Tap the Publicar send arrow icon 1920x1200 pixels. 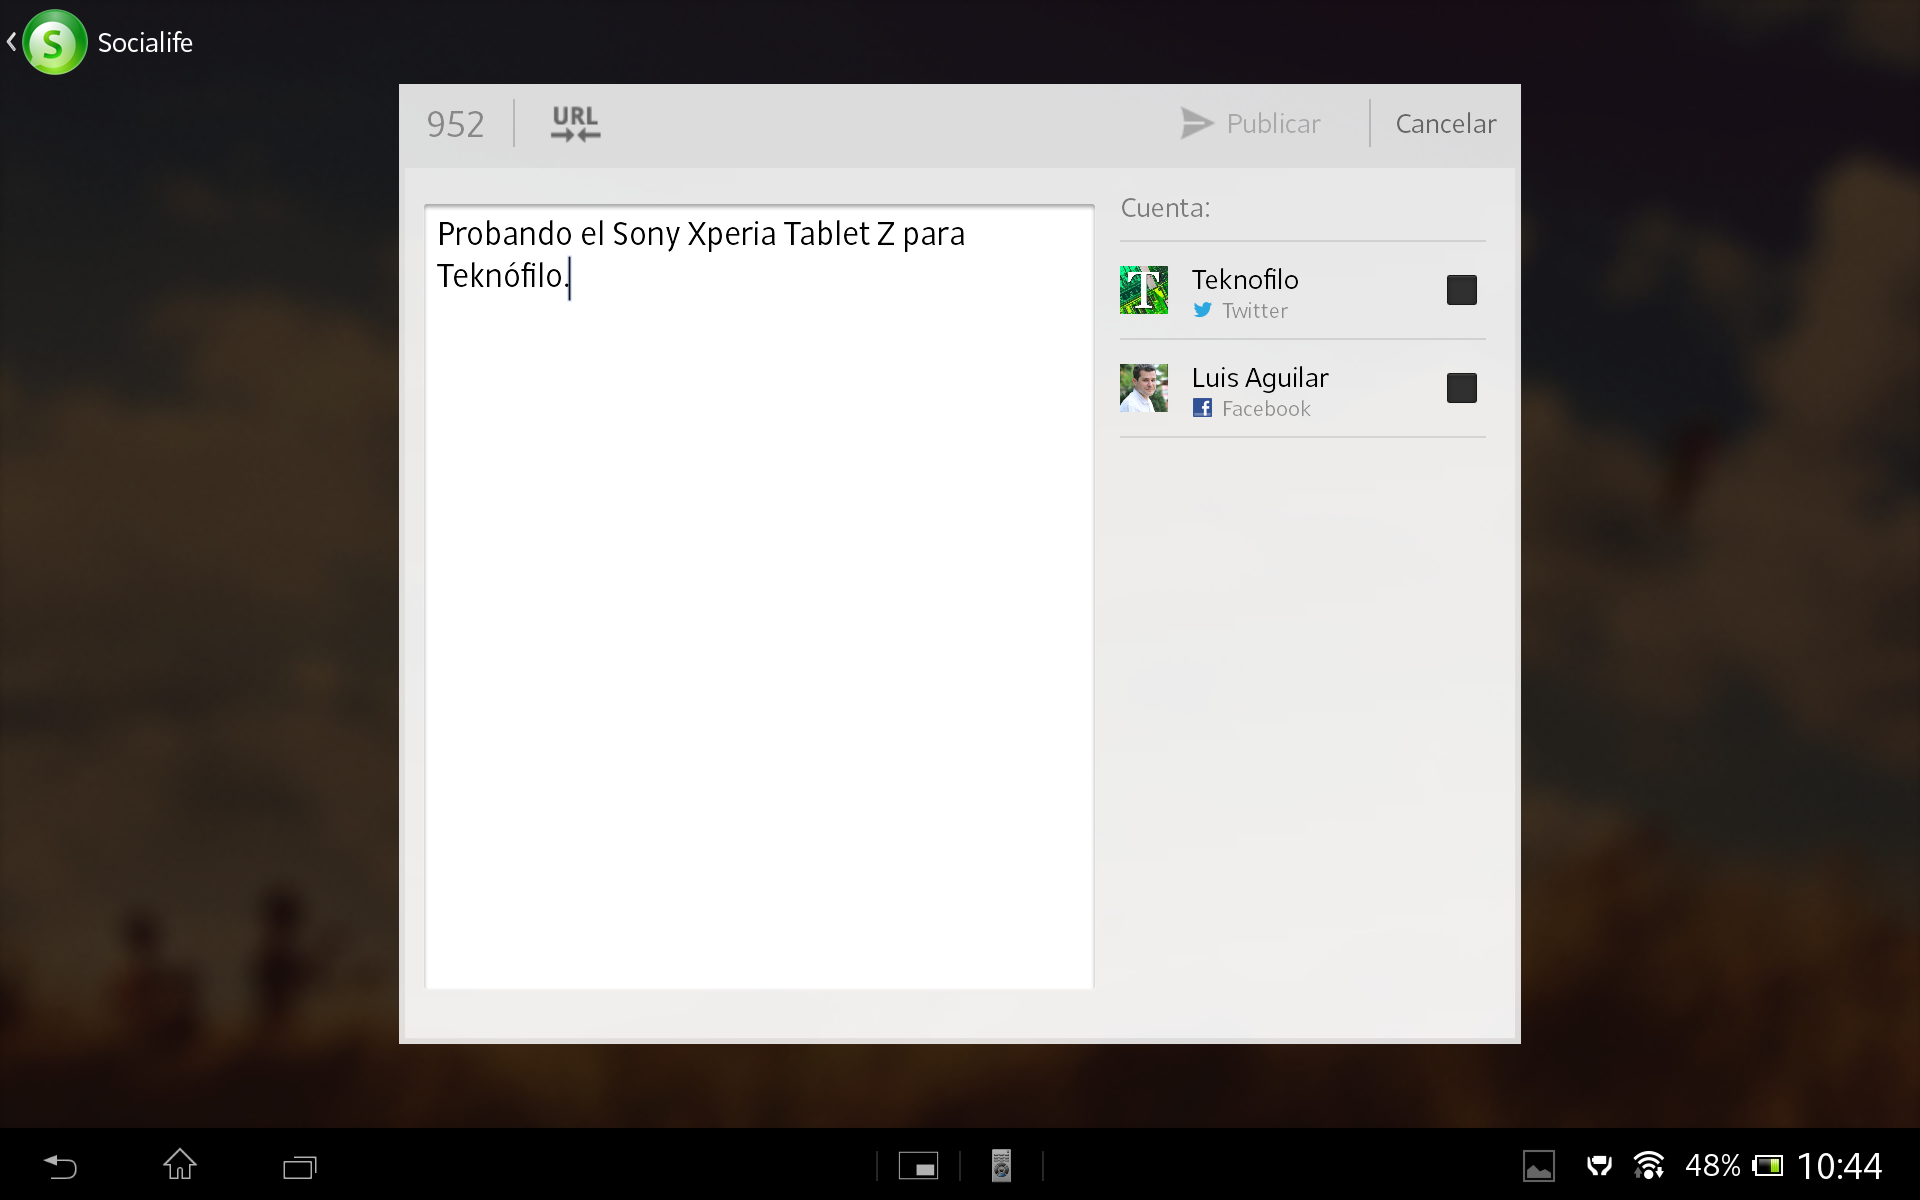[x=1196, y=123]
